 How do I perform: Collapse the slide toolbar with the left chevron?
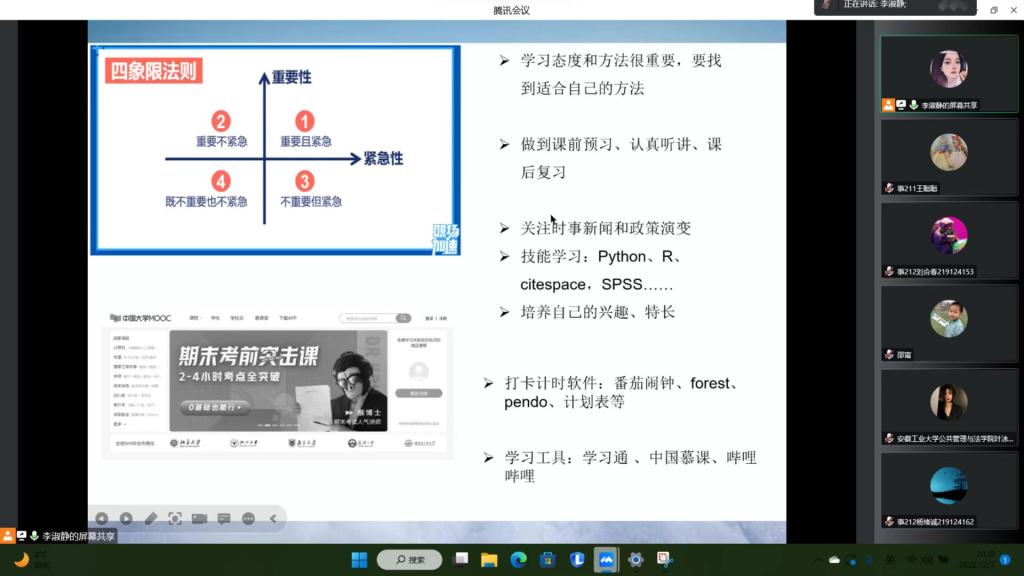(272, 518)
